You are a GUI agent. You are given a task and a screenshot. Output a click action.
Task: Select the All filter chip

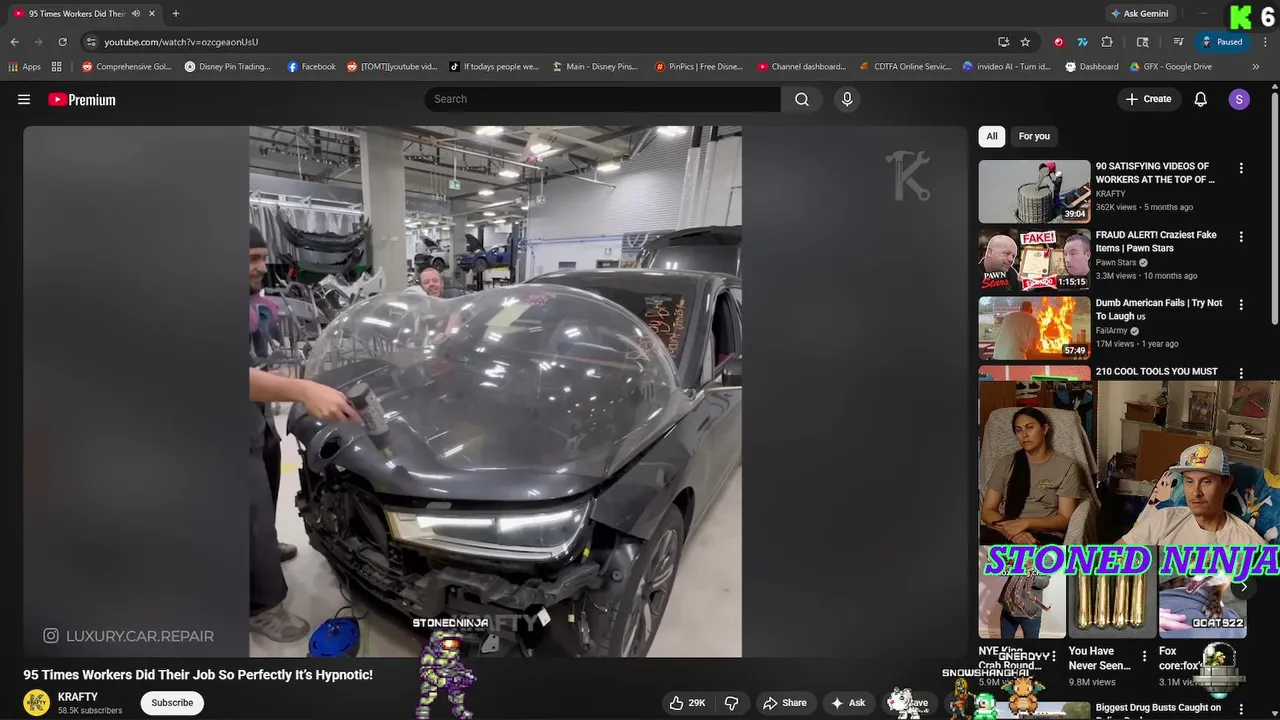pos(992,136)
